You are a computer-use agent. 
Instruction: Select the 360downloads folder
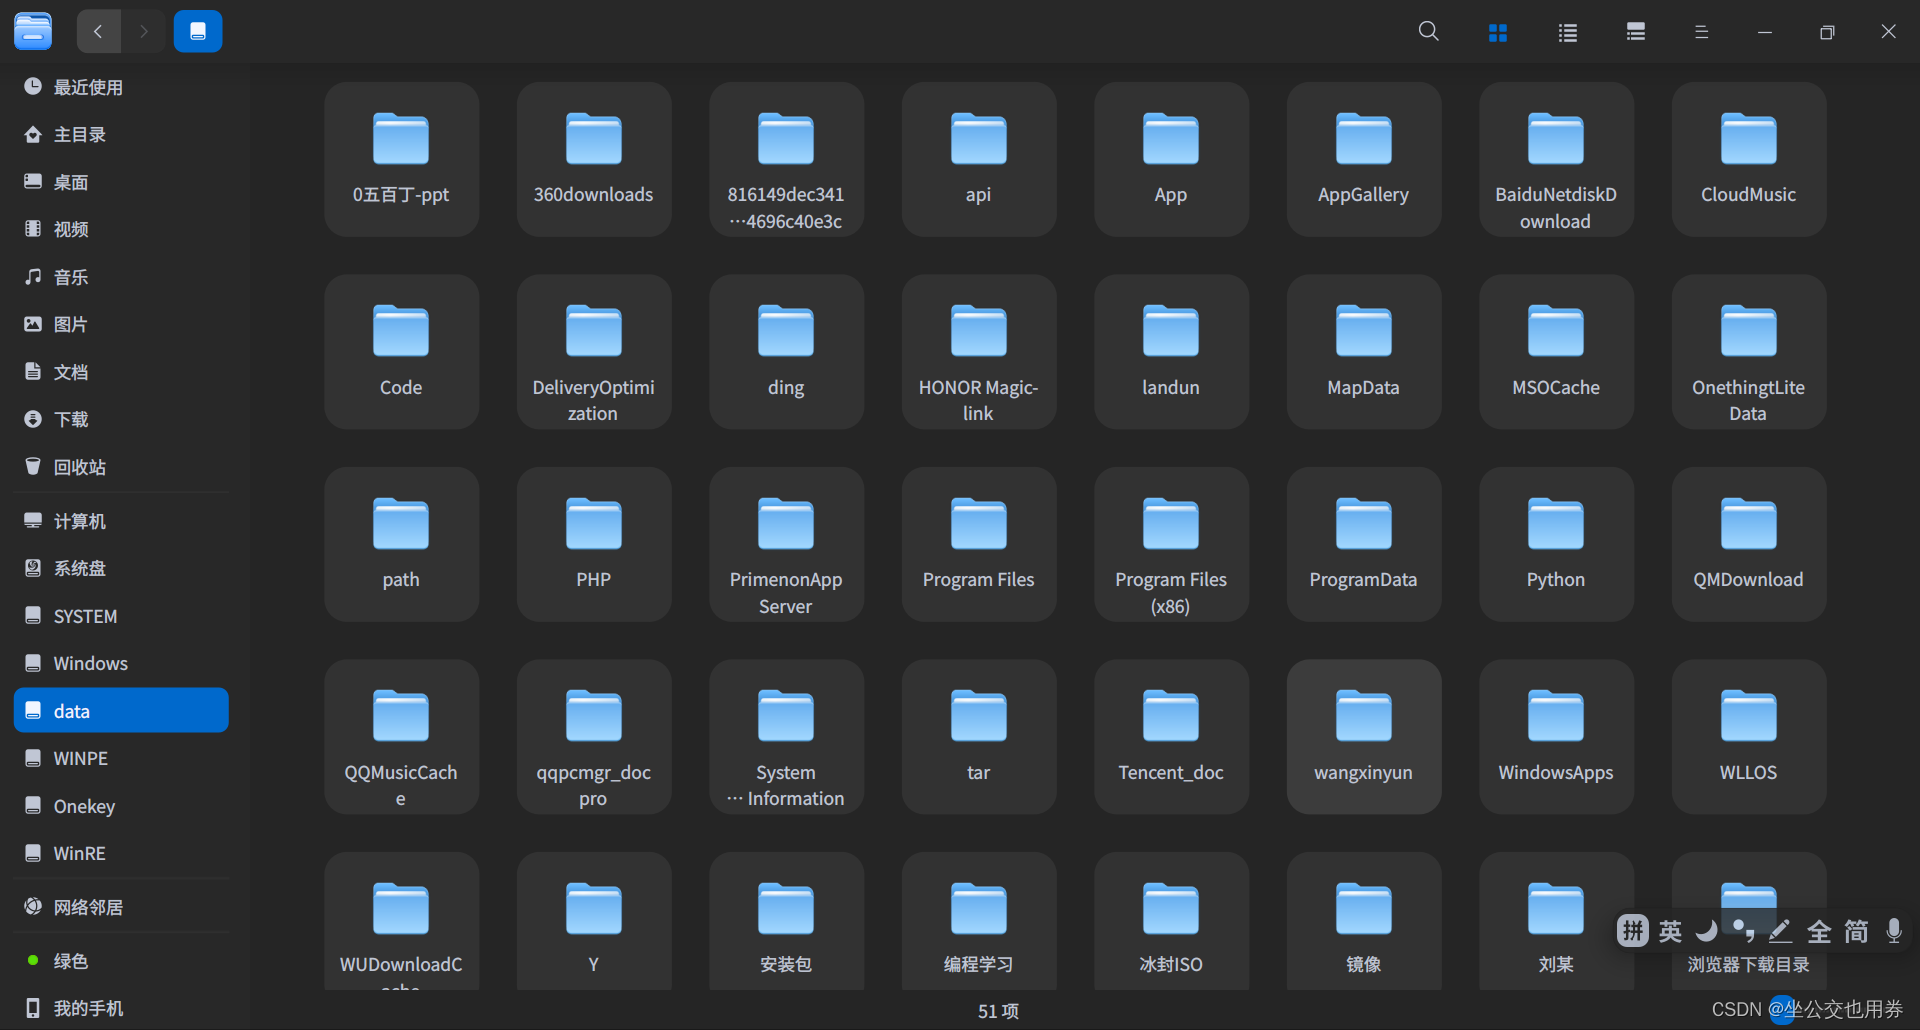coord(594,159)
